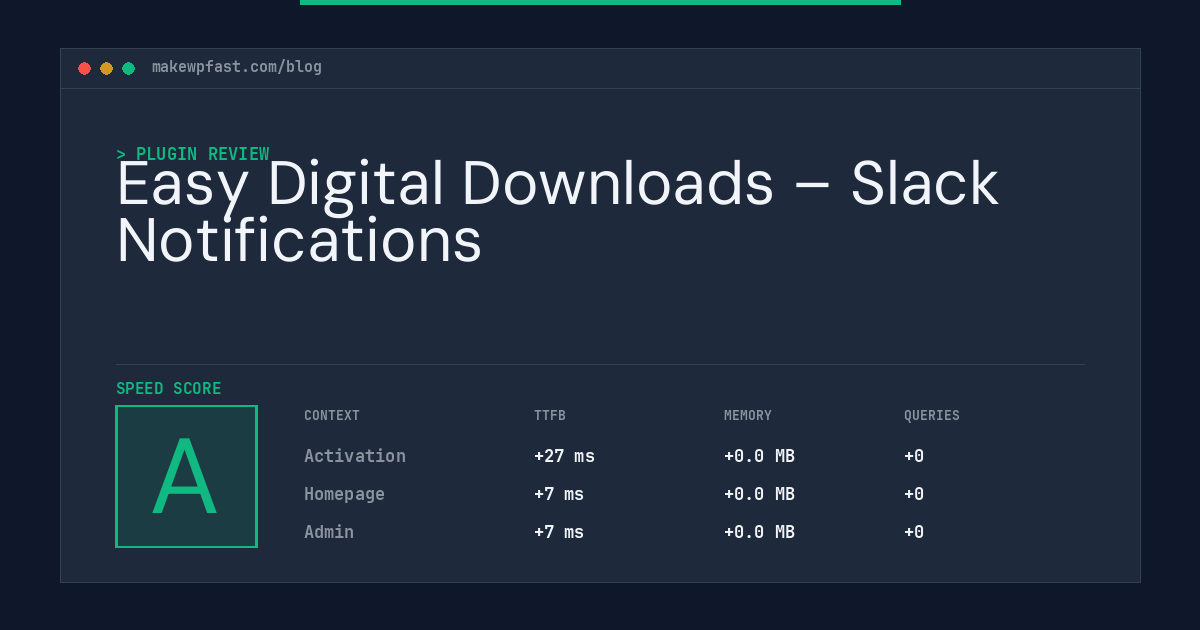Screen dimensions: 1200x630
Task: Click the TTFB column header
Action: [x=550, y=416]
